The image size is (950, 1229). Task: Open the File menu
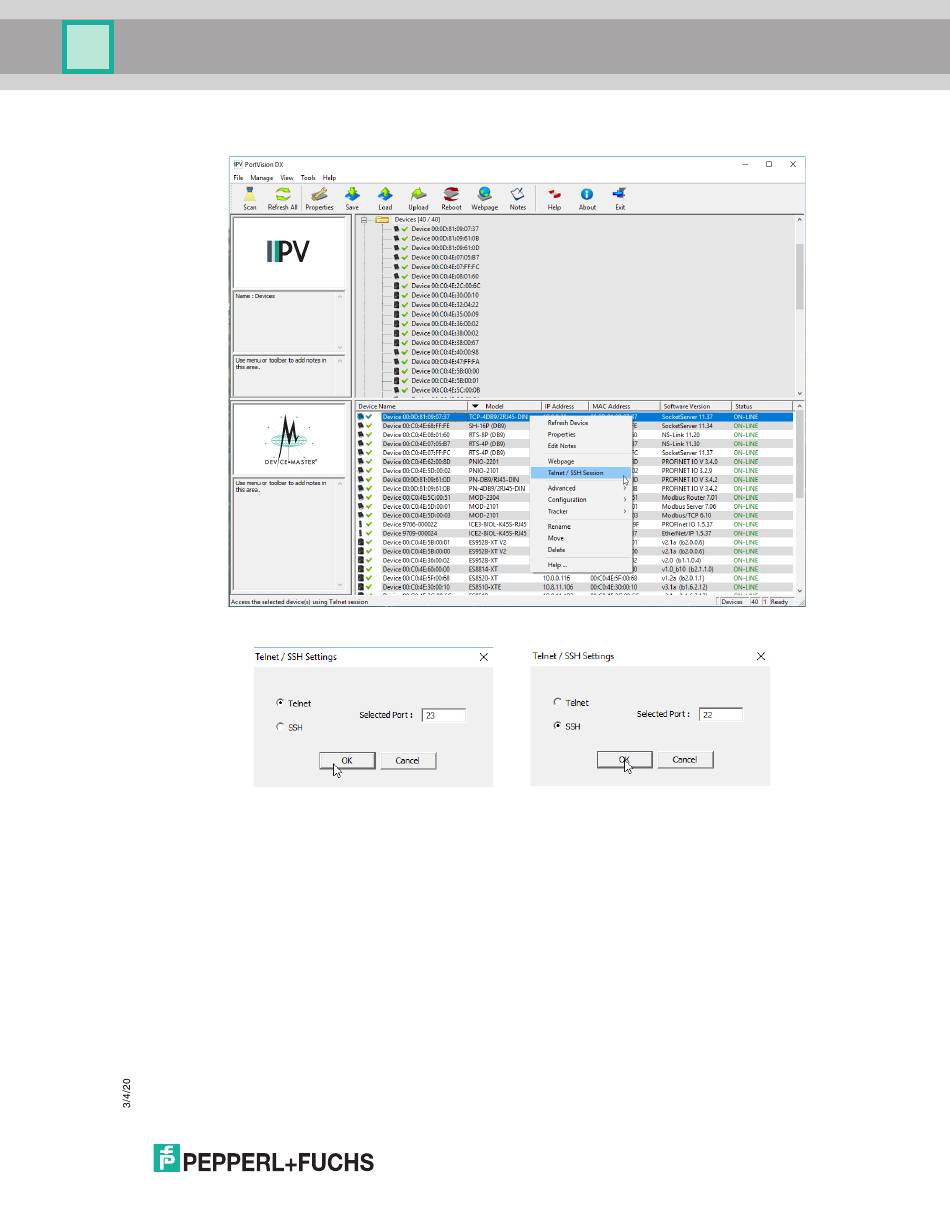[238, 177]
